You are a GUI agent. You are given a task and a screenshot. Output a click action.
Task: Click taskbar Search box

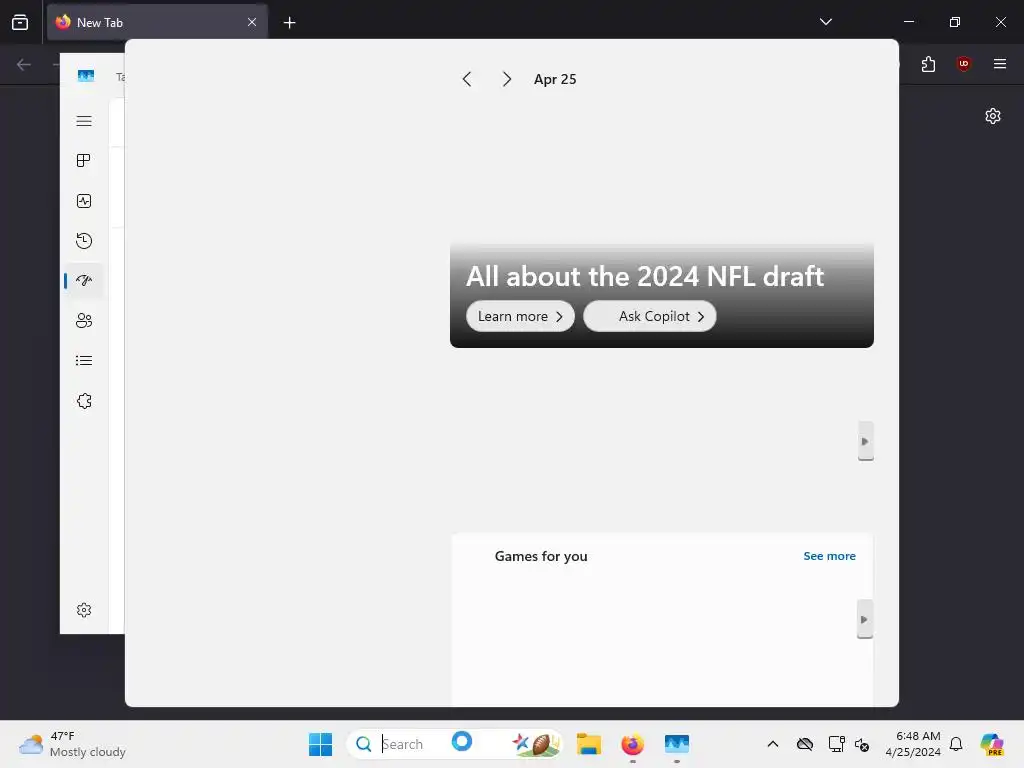(455, 744)
